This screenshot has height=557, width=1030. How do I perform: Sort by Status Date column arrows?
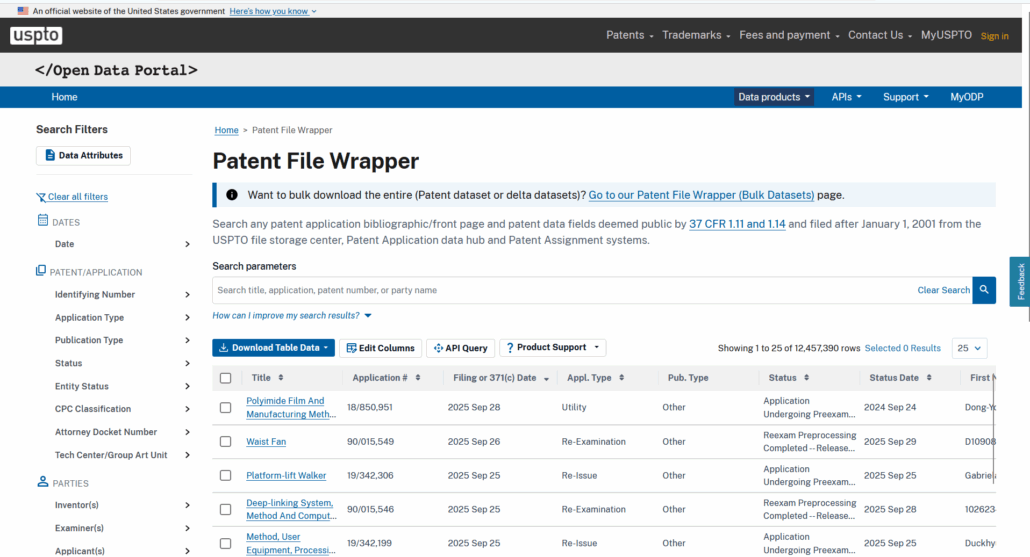tap(930, 378)
